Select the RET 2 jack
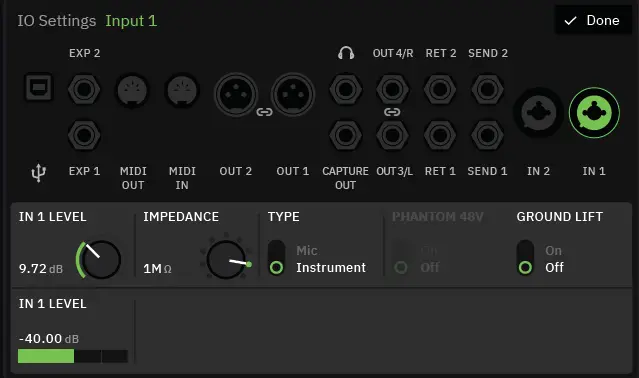 click(x=440, y=89)
